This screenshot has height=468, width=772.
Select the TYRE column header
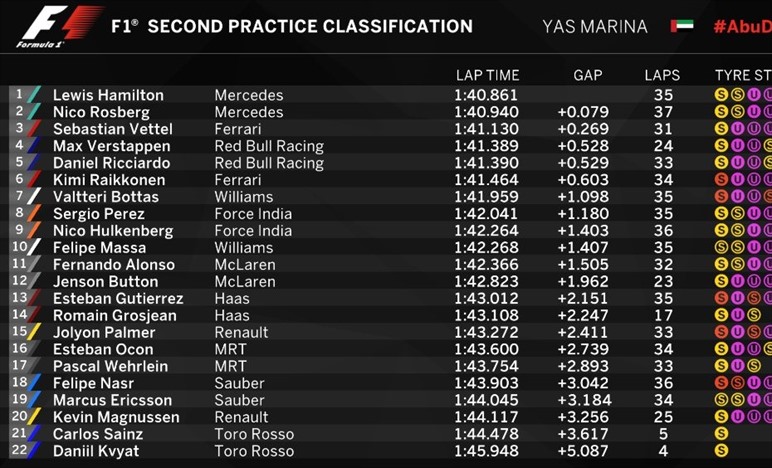tap(743, 75)
